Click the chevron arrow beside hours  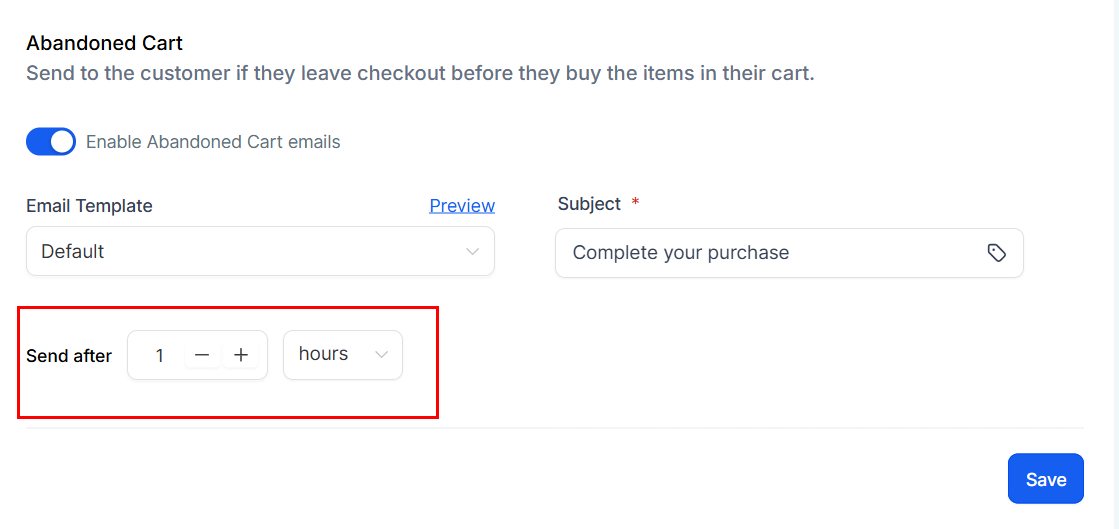[382, 355]
